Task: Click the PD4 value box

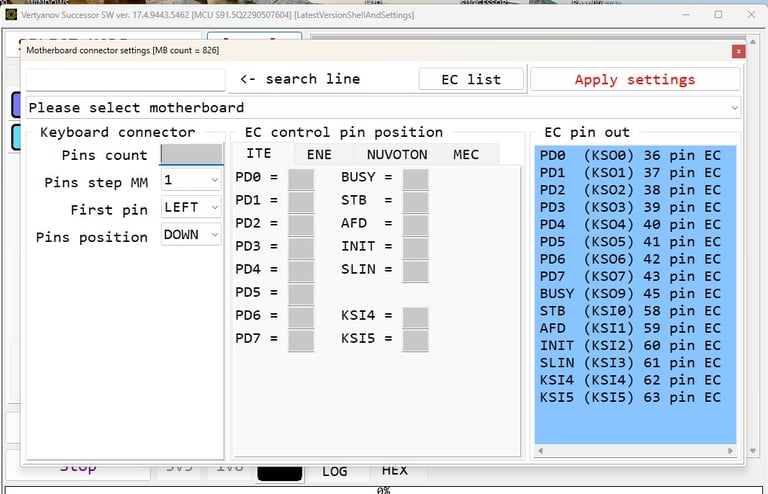Action: (x=301, y=271)
